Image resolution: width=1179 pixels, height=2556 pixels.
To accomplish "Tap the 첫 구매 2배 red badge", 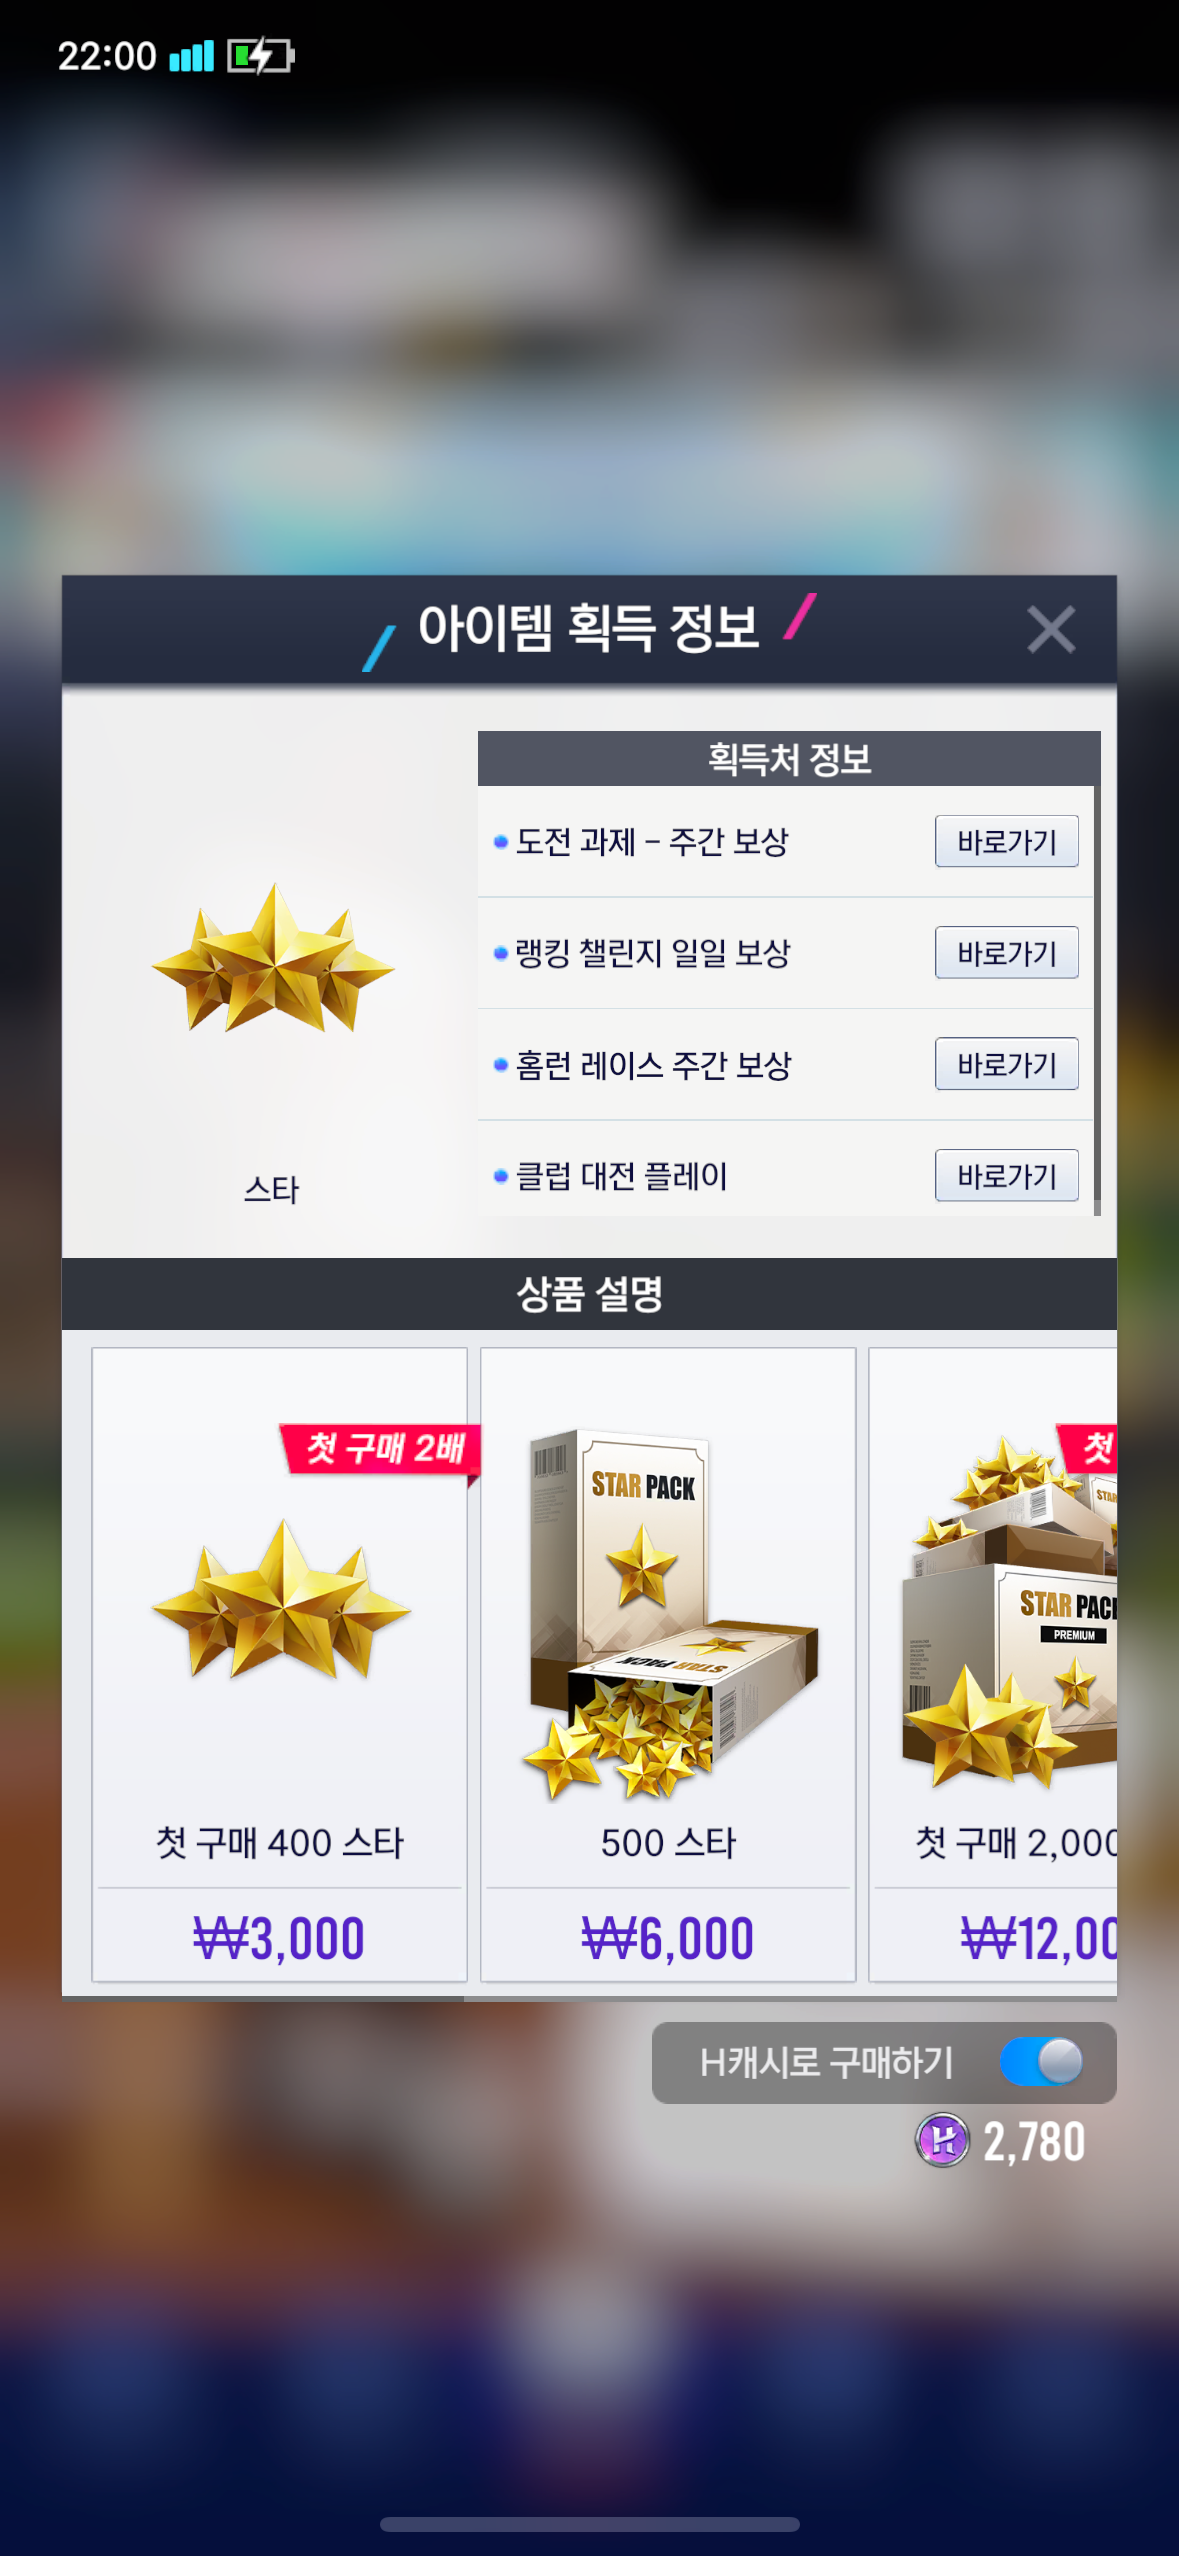I will tap(381, 1448).
